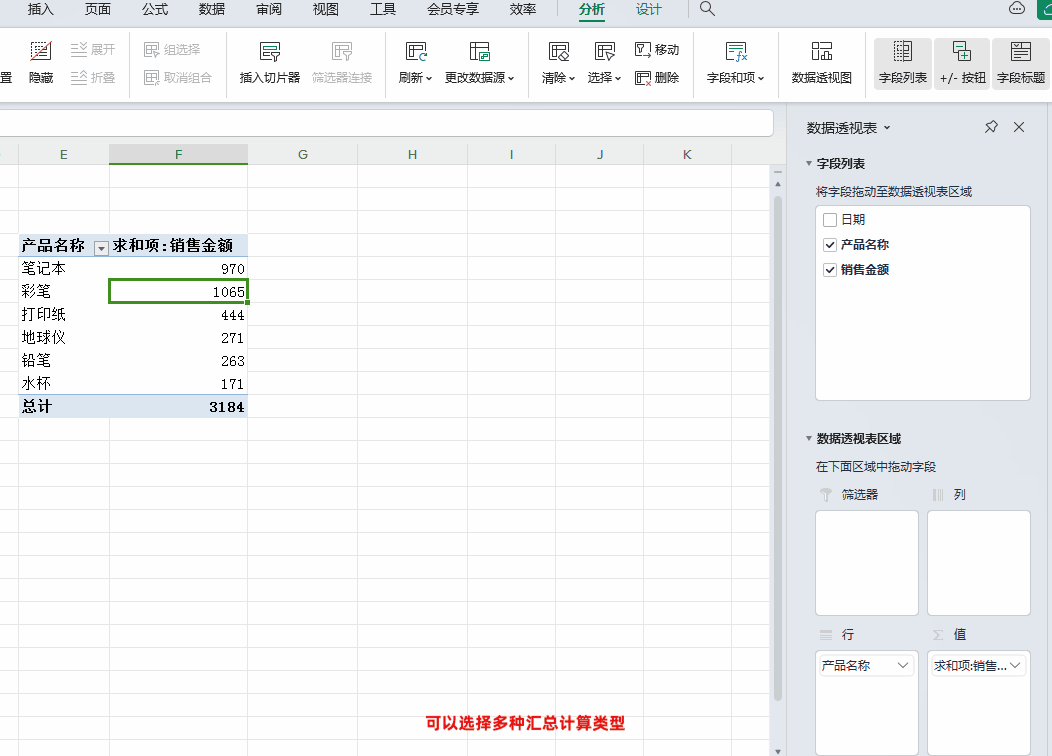Check the 日期 field checkbox

[x=830, y=220]
